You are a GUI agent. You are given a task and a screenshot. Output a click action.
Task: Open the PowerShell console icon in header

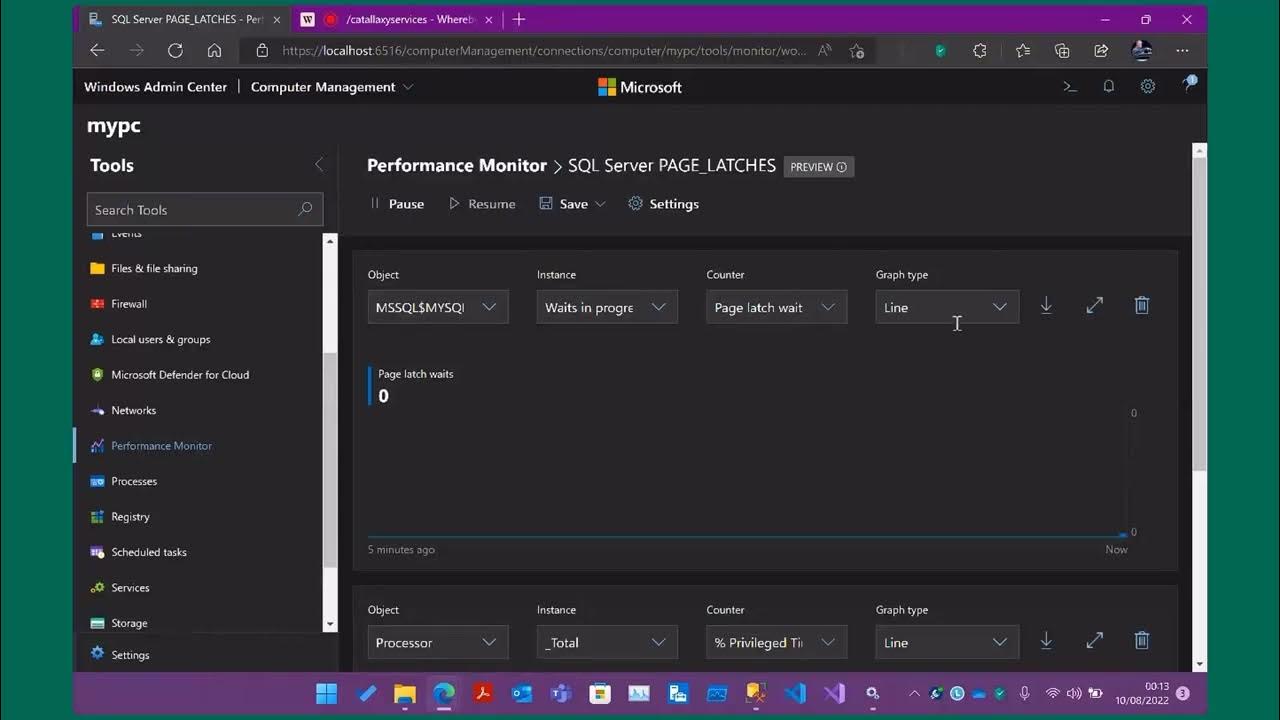(1070, 87)
